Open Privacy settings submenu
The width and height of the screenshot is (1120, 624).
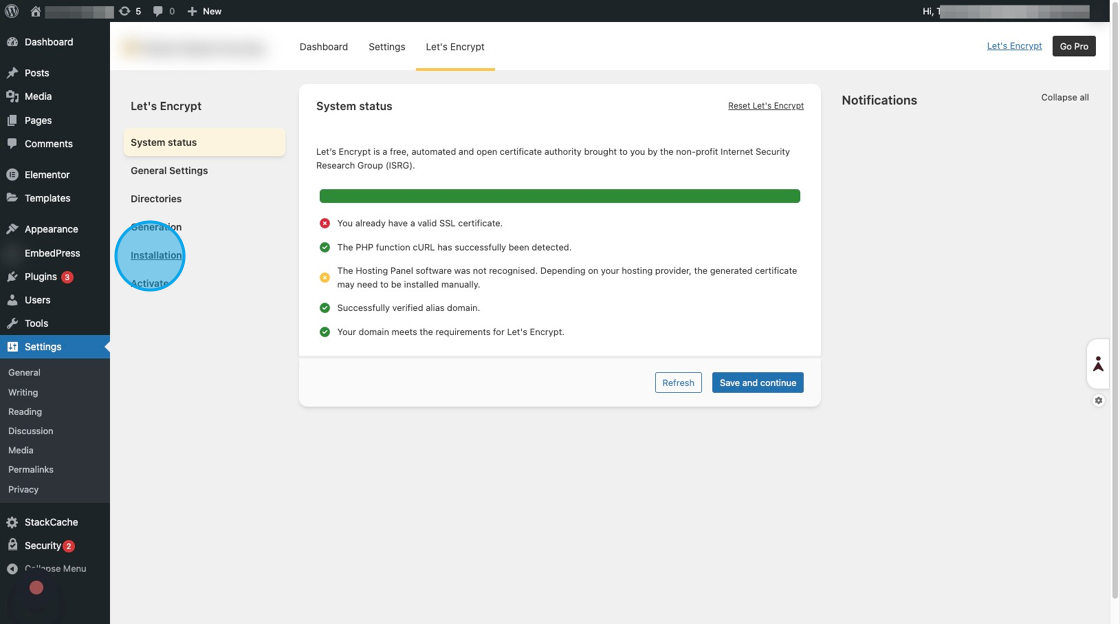pos(23,490)
